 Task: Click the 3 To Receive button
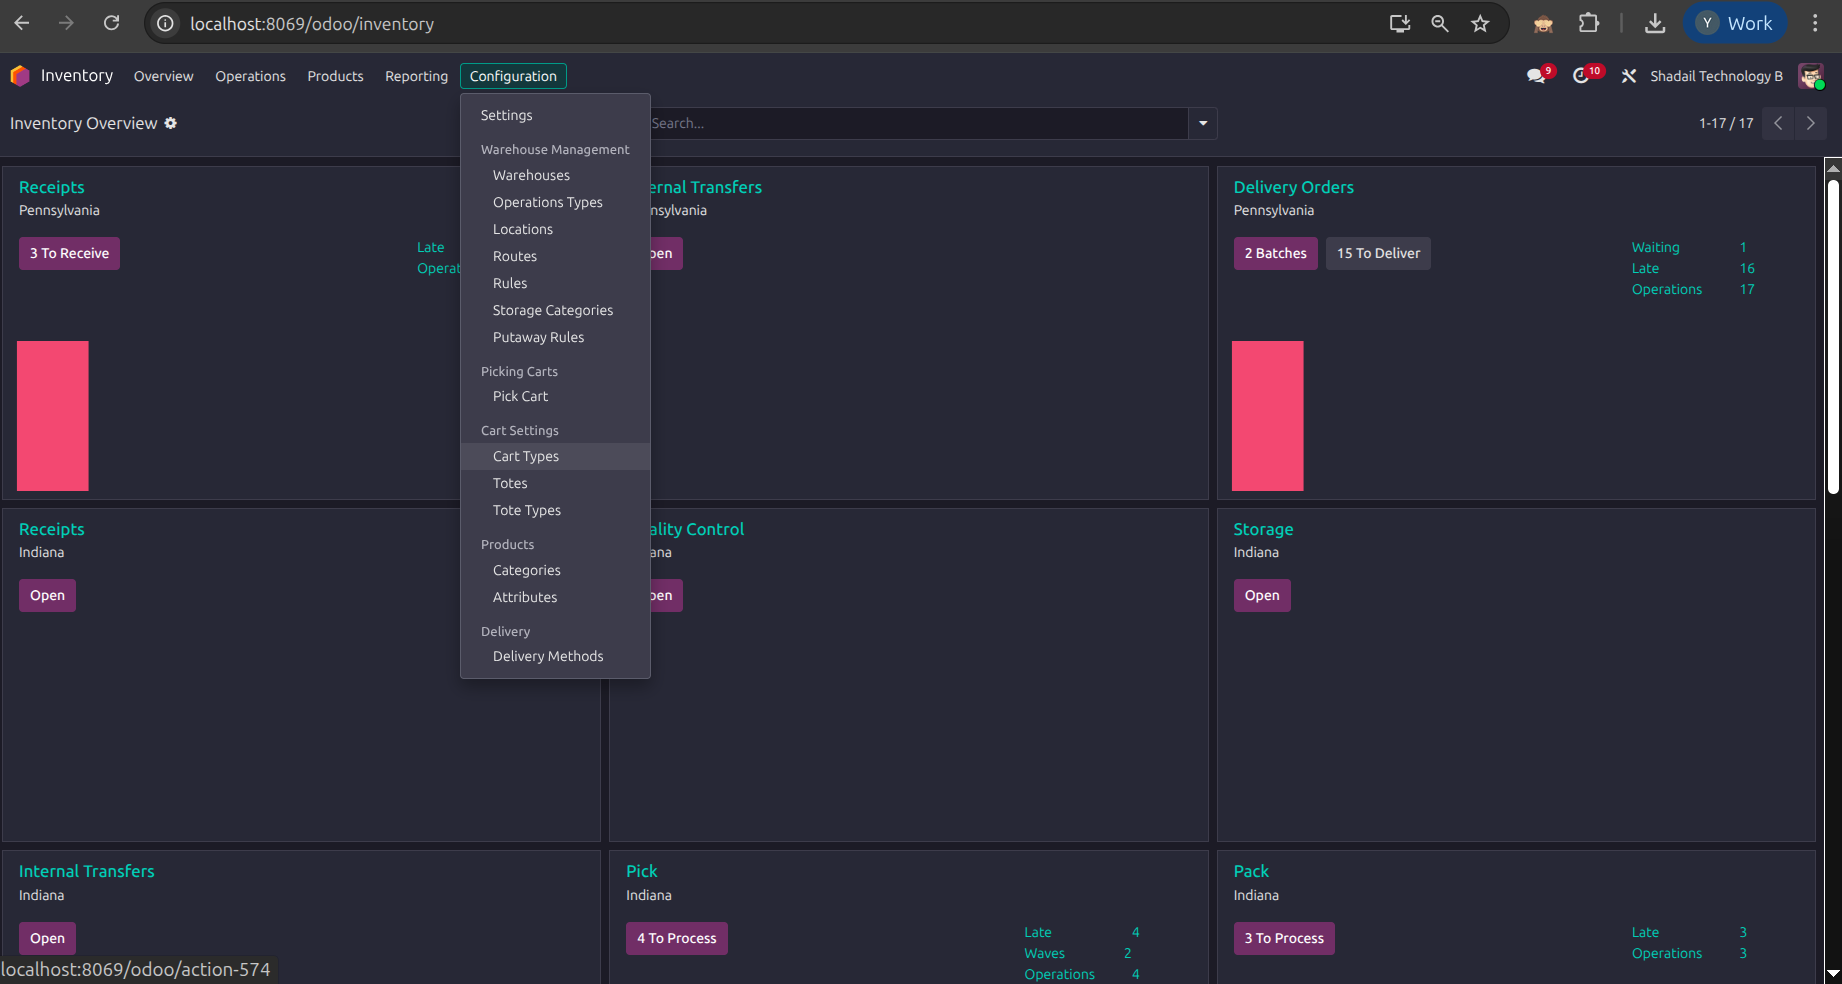(x=69, y=253)
